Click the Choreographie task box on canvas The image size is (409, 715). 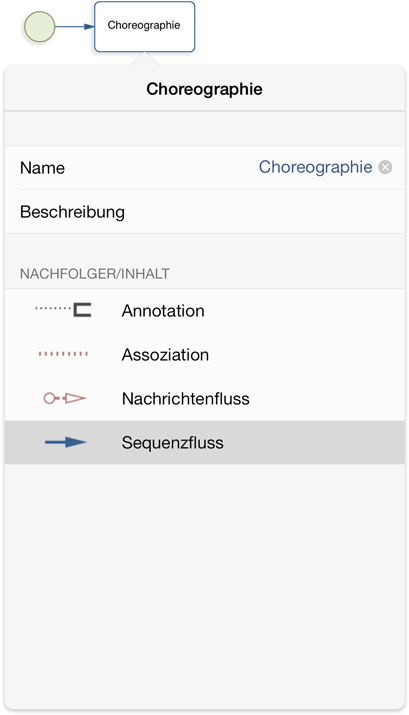coord(145,27)
